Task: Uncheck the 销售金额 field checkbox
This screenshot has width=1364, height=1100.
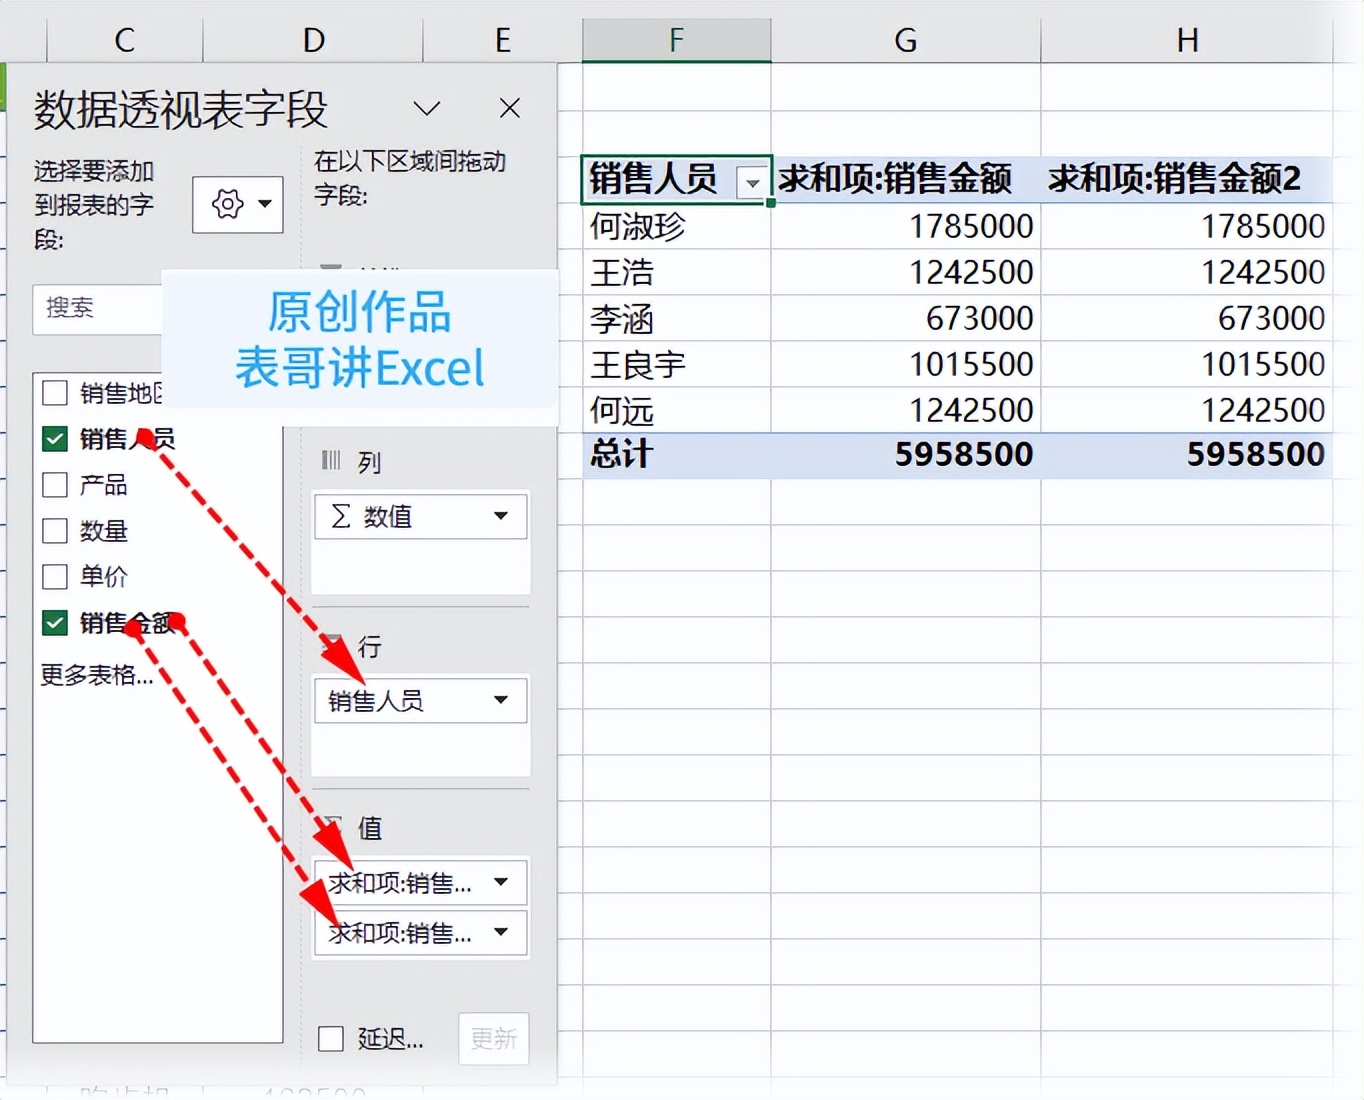Action: [55, 623]
